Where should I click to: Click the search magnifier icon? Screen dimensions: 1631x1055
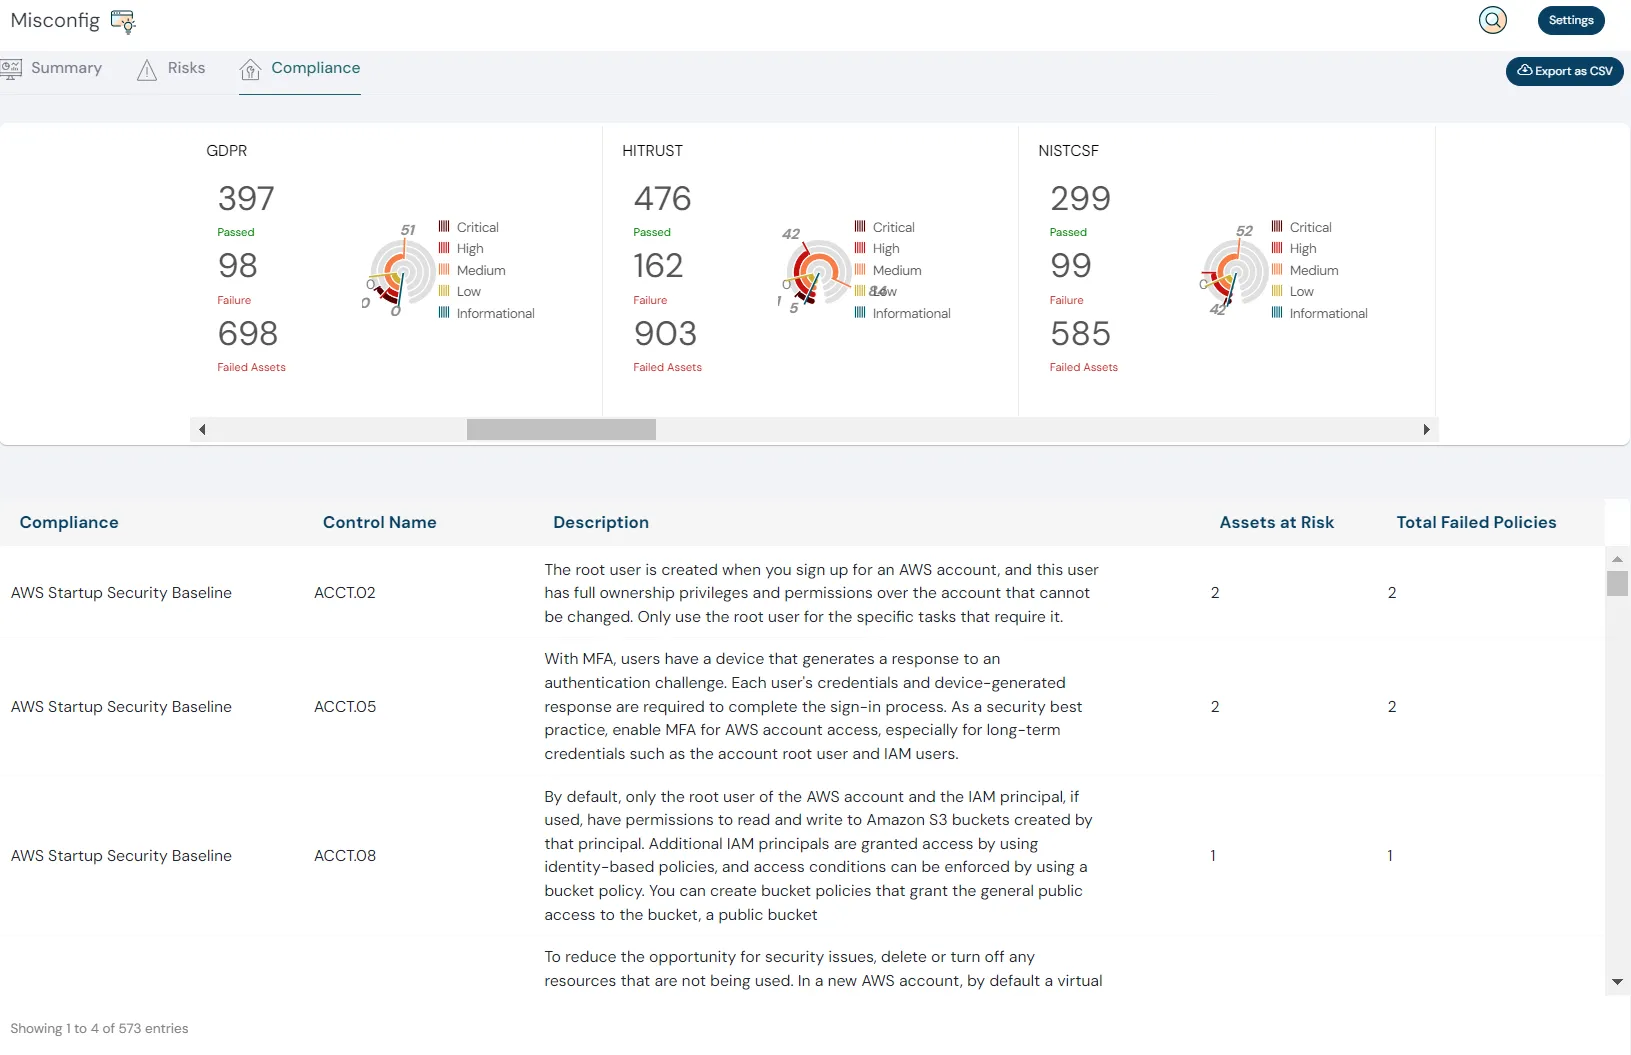1491,20
